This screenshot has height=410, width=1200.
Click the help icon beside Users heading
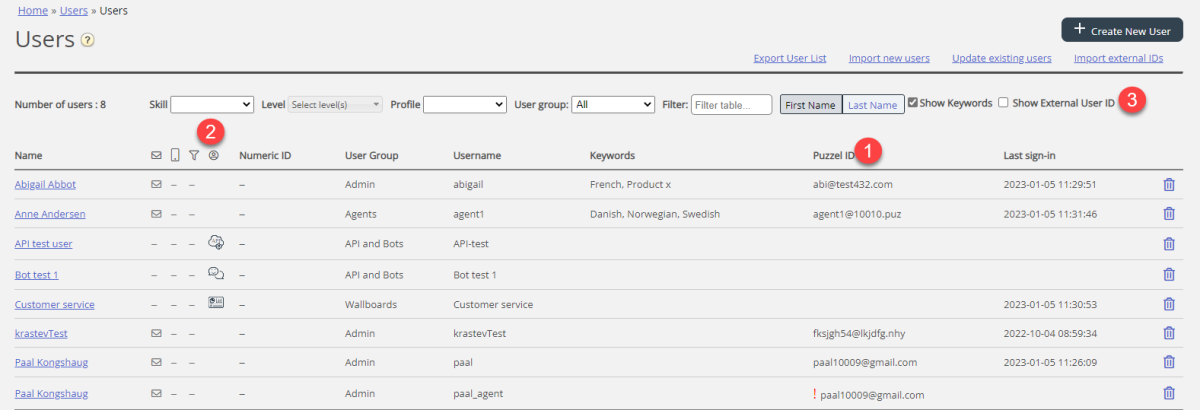click(x=88, y=41)
